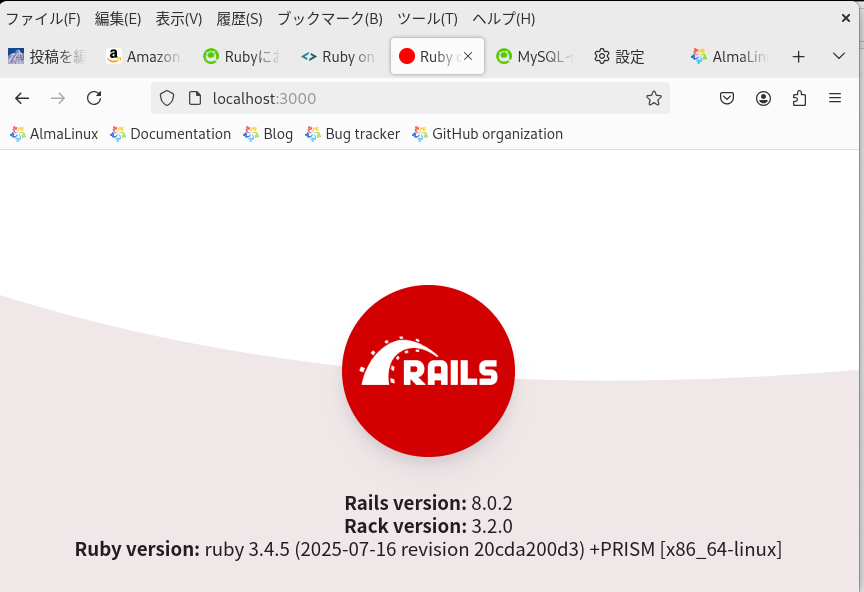Switch to the AlmaLinux tab

click(x=730, y=56)
